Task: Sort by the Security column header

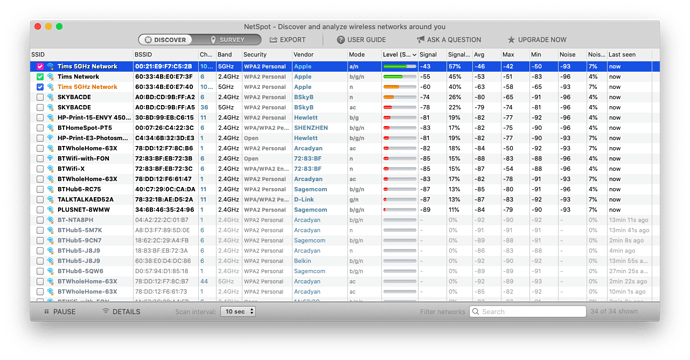Action: coord(255,55)
